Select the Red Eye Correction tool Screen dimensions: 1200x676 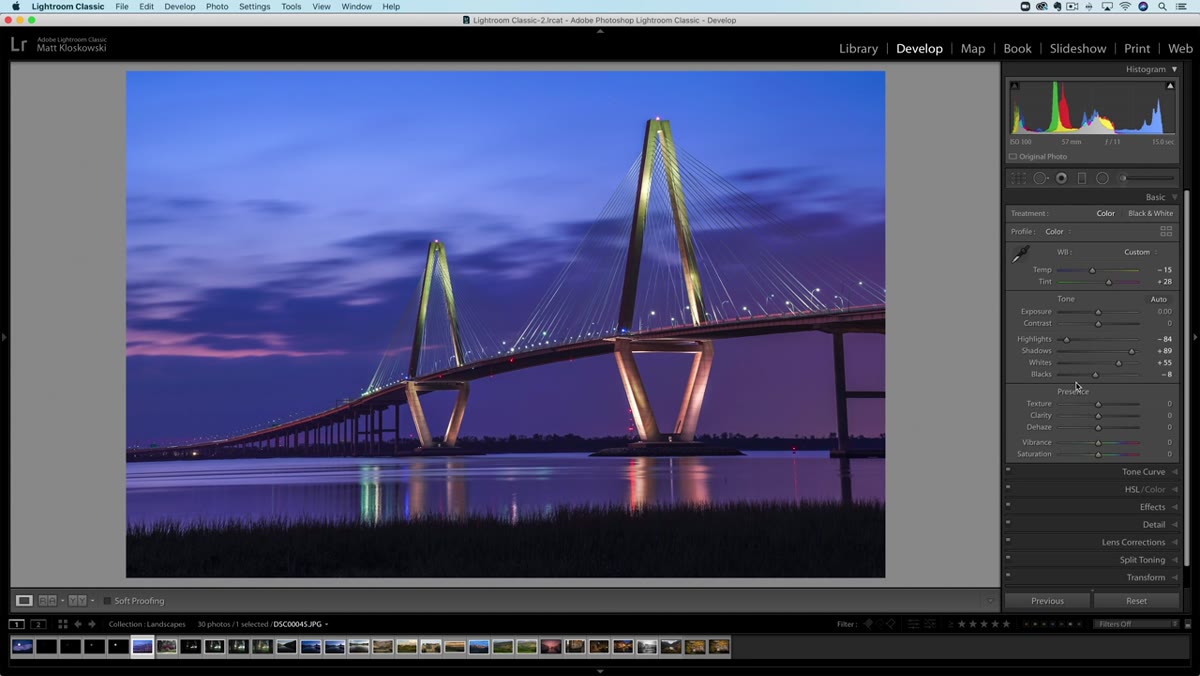[x=1061, y=178]
